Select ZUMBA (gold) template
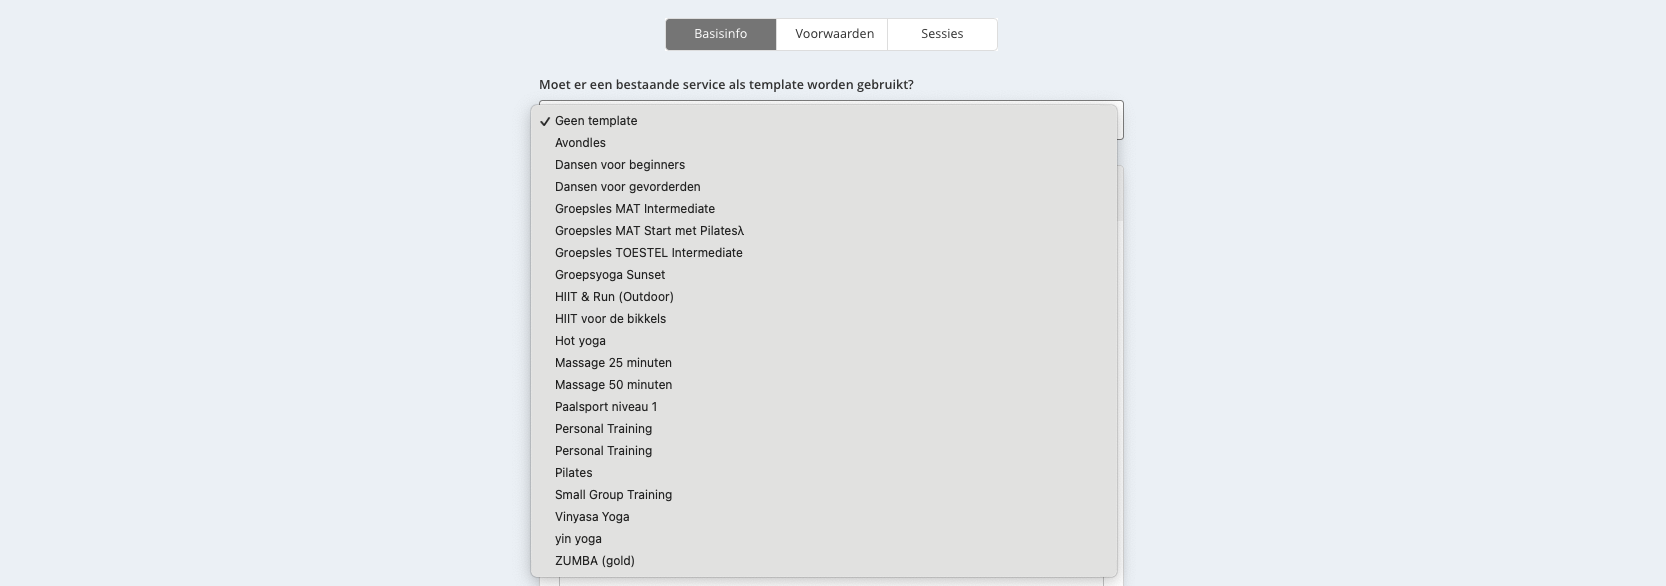Viewport: 1666px width, 586px height. [824, 561]
